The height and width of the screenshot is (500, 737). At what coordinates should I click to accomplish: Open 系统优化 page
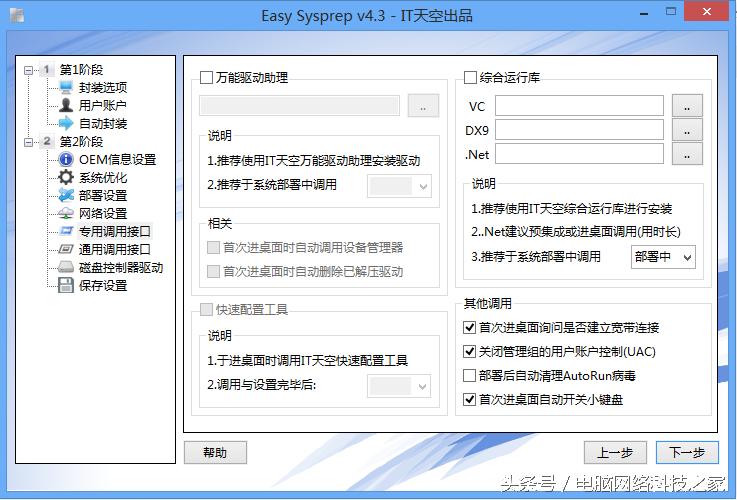click(103, 178)
